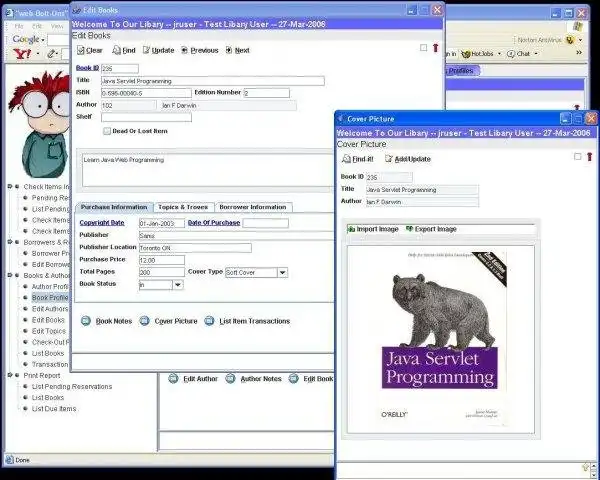Click the Date Of Purchase link
Viewport: 600px width, 480px height.
(214, 222)
